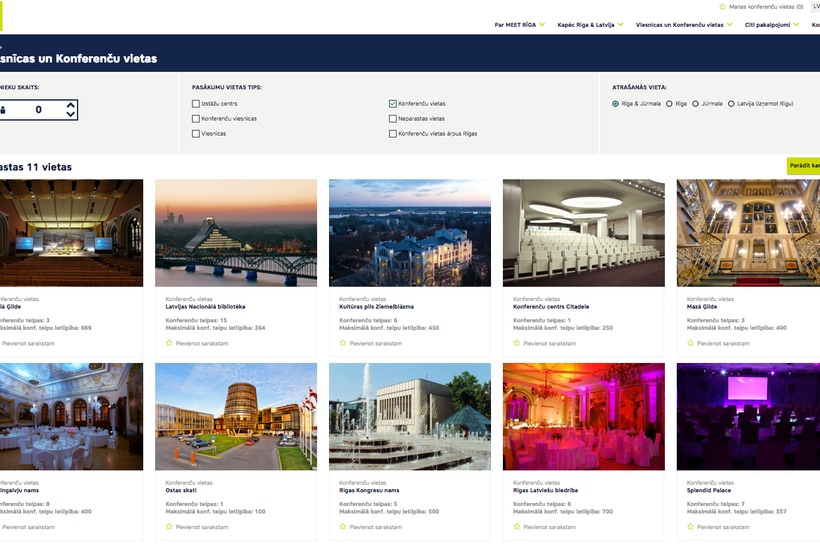Click the star icon under Splendid Palace
This screenshot has height=546, width=820.
pos(690,527)
